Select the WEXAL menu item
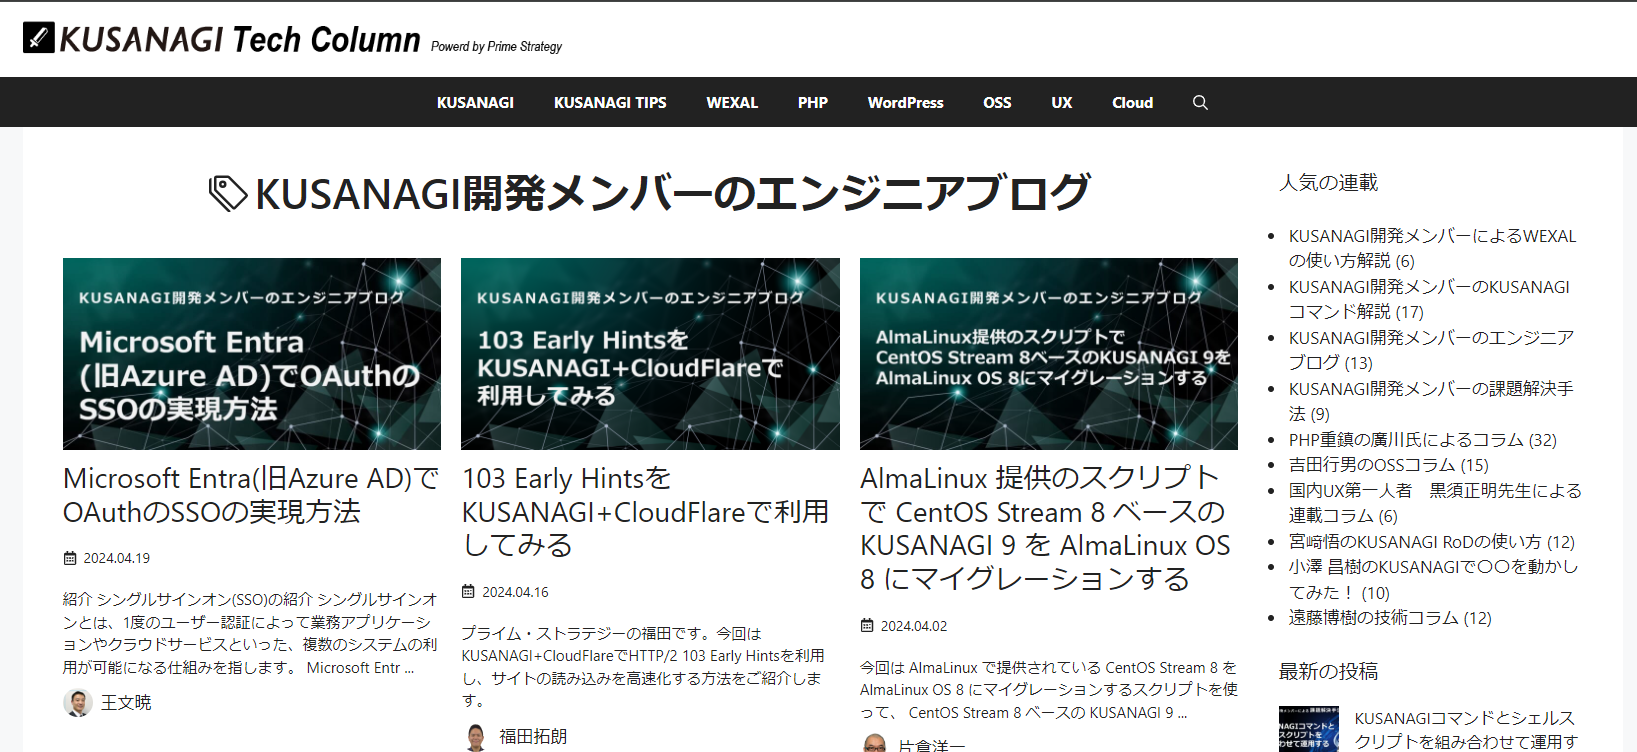The height and width of the screenshot is (752, 1637). coord(732,102)
